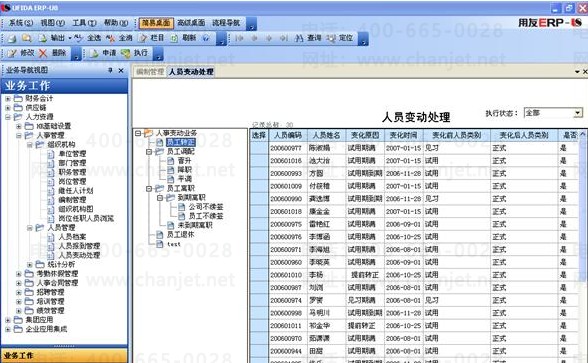
Task: Click the table scrollbar up arrow
Action: pyautogui.click(x=583, y=134)
